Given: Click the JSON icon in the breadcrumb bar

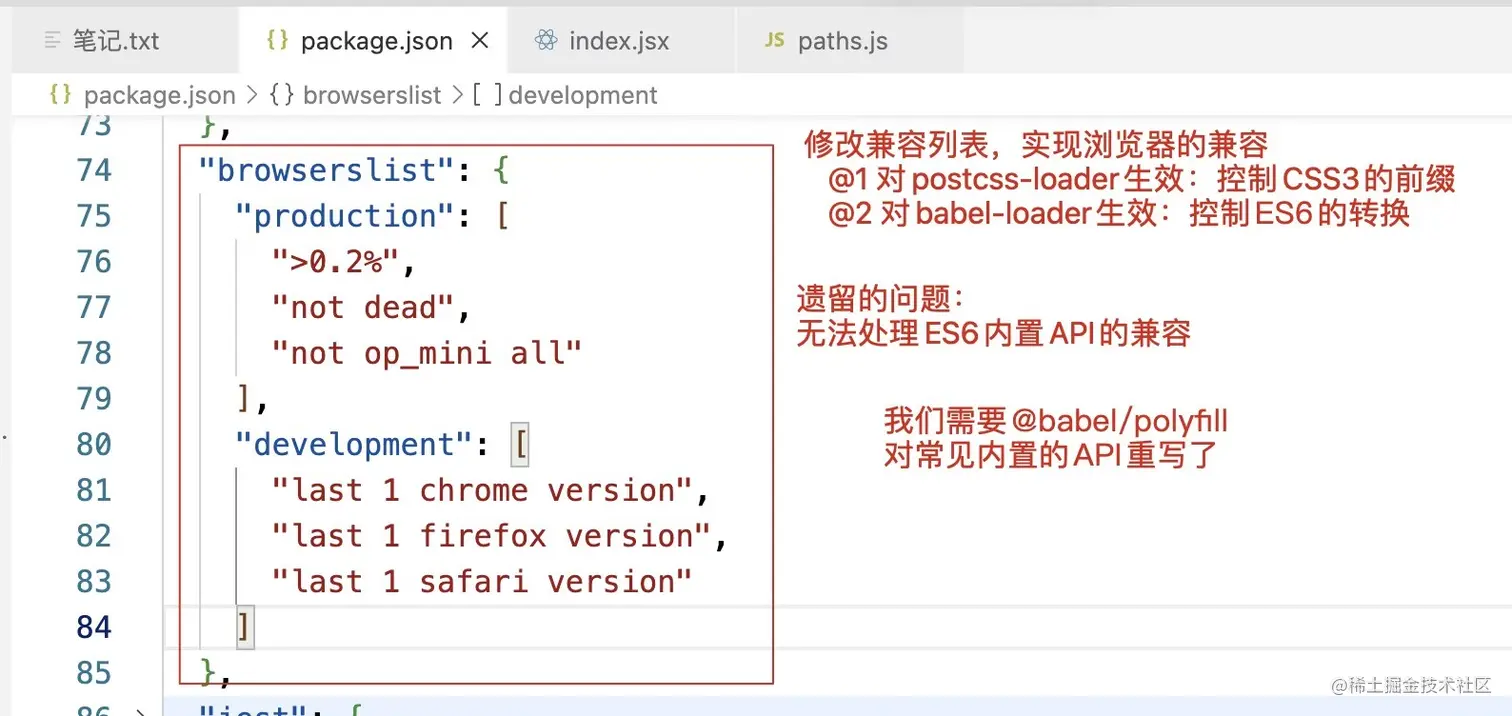Looking at the screenshot, I should coord(58,94).
